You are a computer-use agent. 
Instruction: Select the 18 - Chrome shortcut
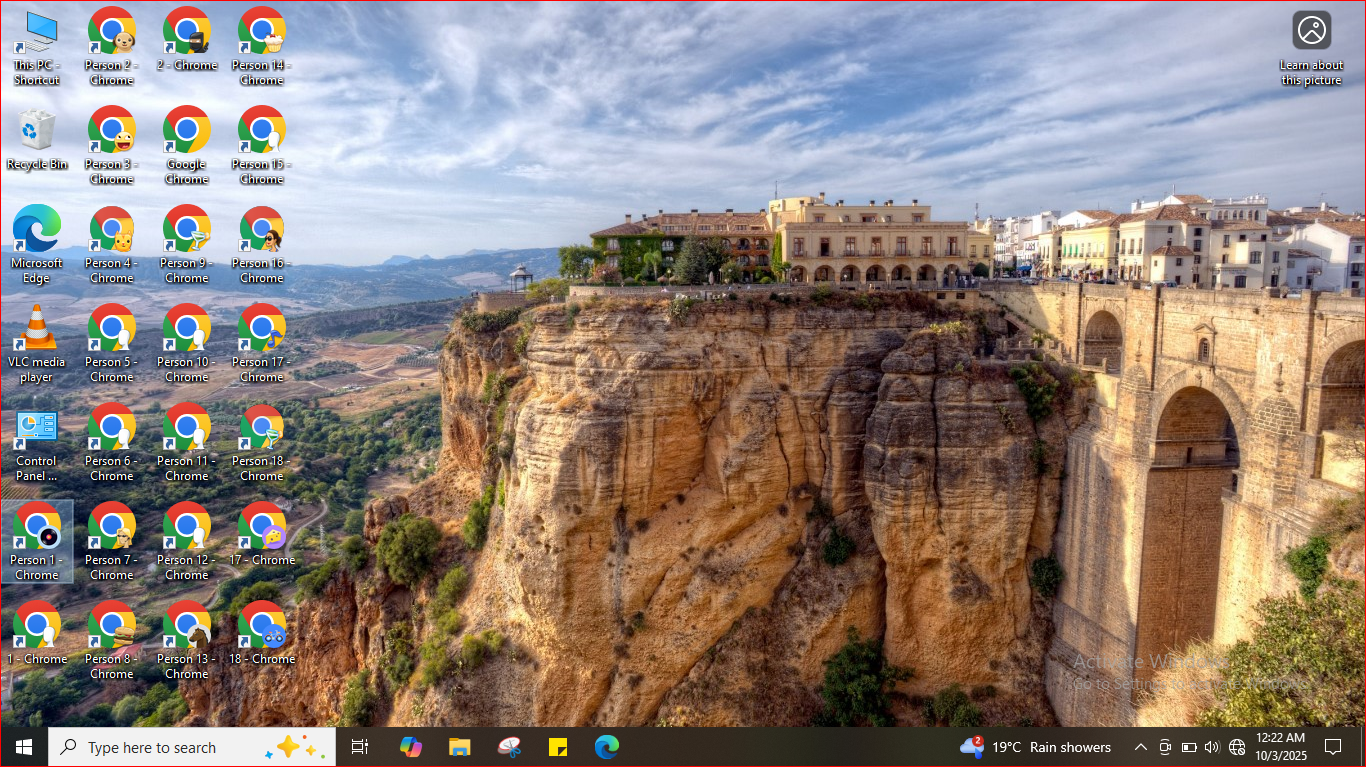click(x=262, y=634)
